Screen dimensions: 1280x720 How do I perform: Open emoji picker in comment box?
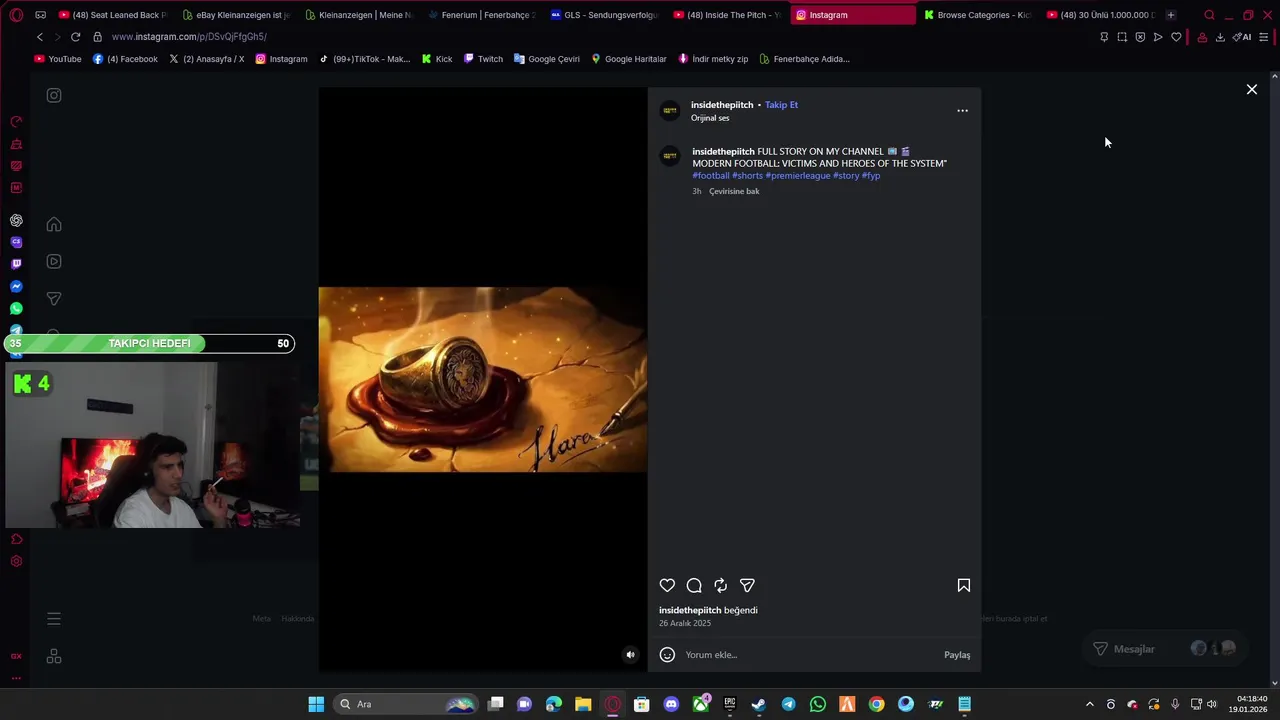667,655
